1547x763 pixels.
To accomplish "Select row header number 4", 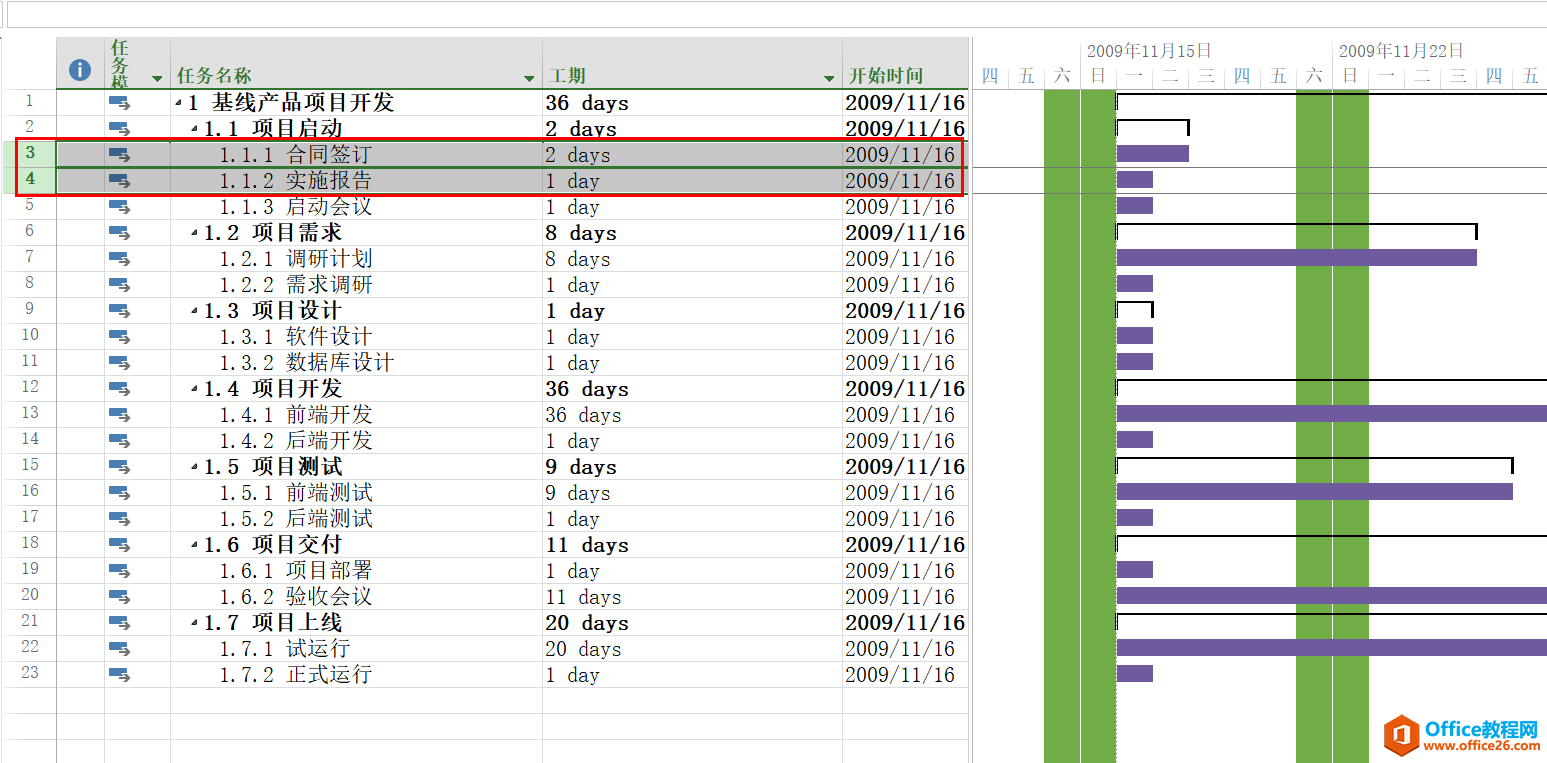I will point(30,180).
